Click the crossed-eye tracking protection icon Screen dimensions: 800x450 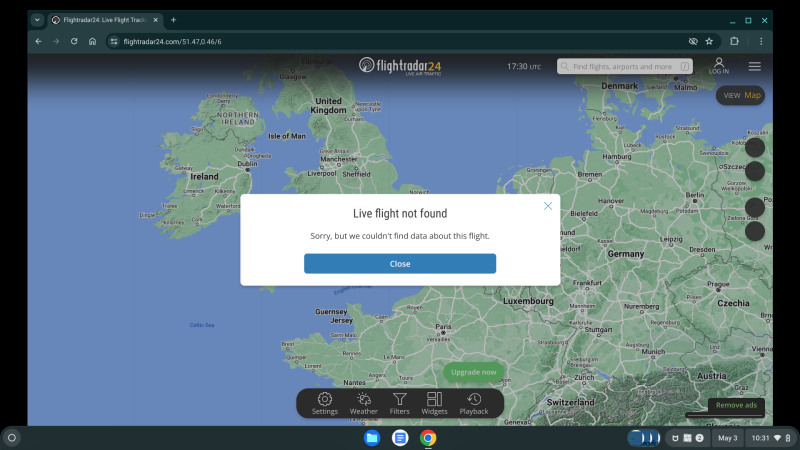693,41
